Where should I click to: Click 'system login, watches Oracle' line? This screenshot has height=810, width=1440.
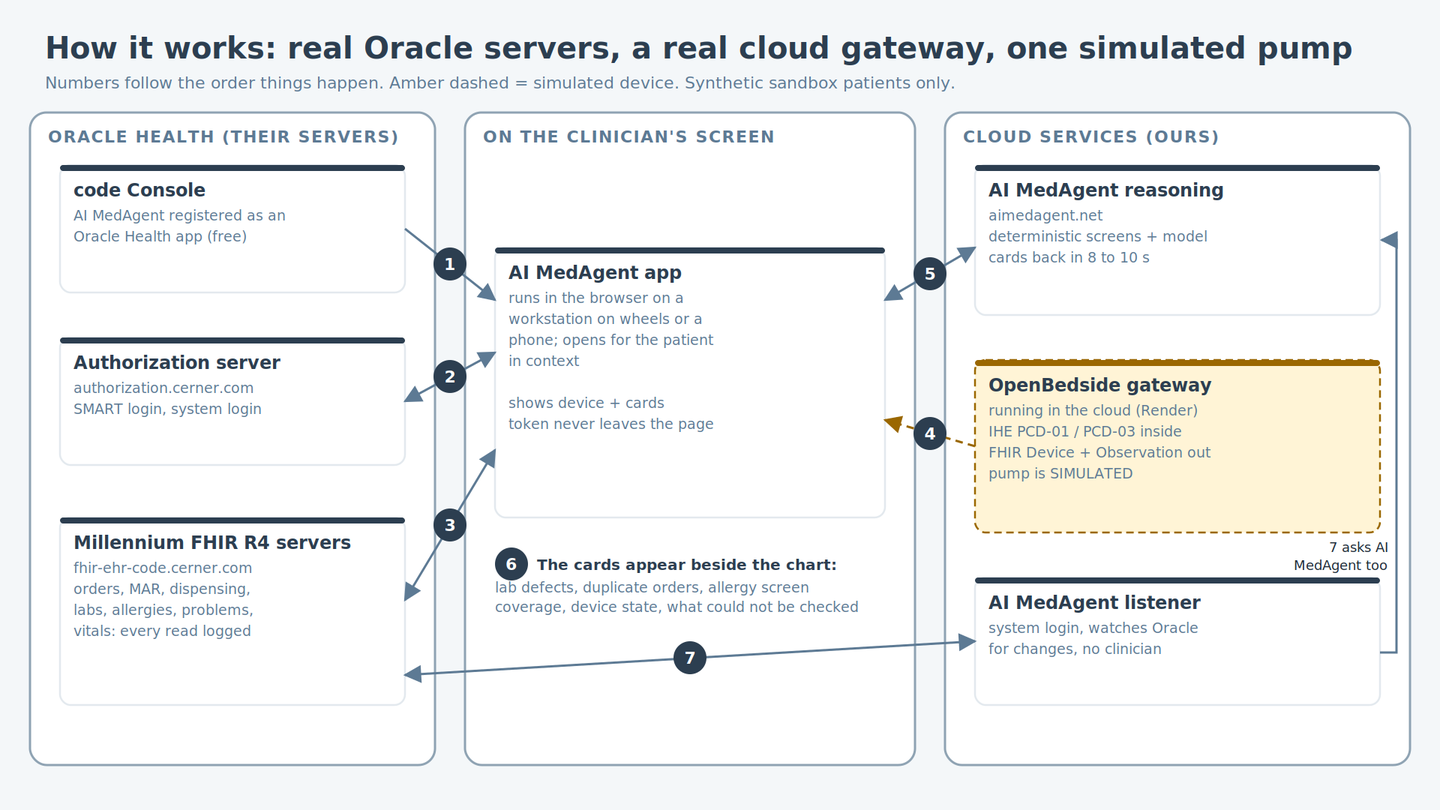pyautogui.click(x=1093, y=628)
